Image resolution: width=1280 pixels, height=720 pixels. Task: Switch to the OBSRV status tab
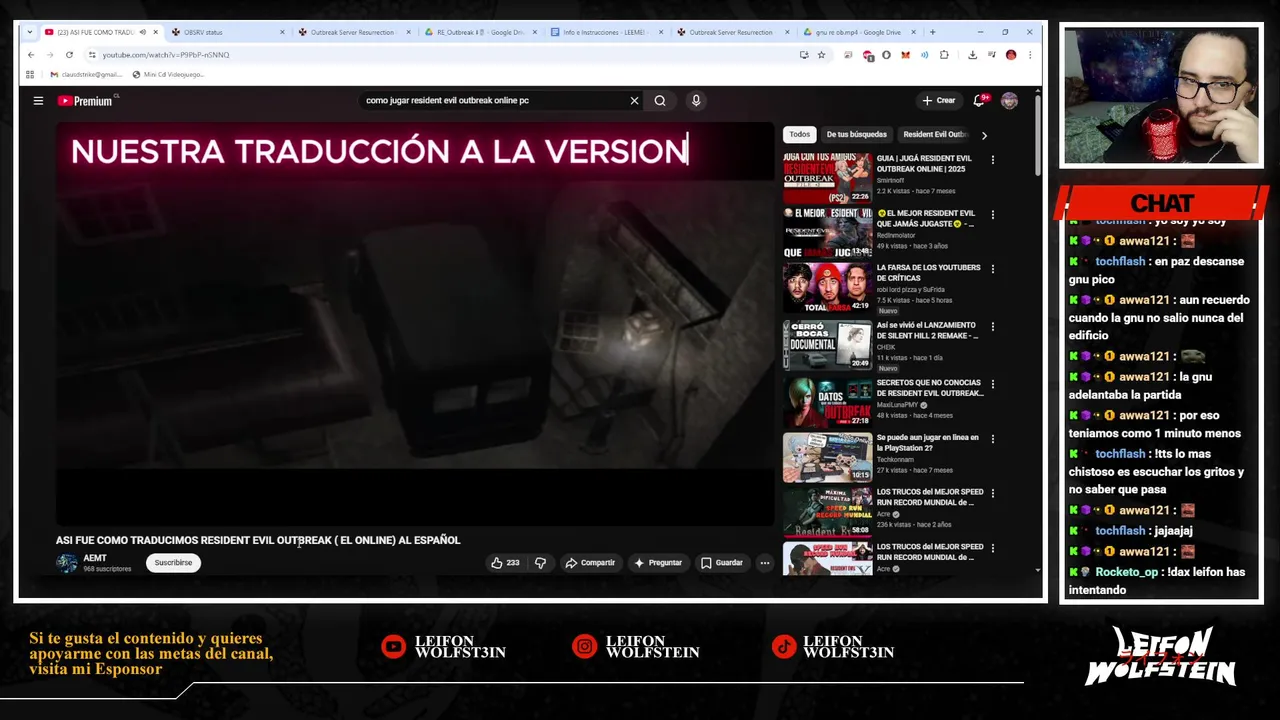coord(225,32)
